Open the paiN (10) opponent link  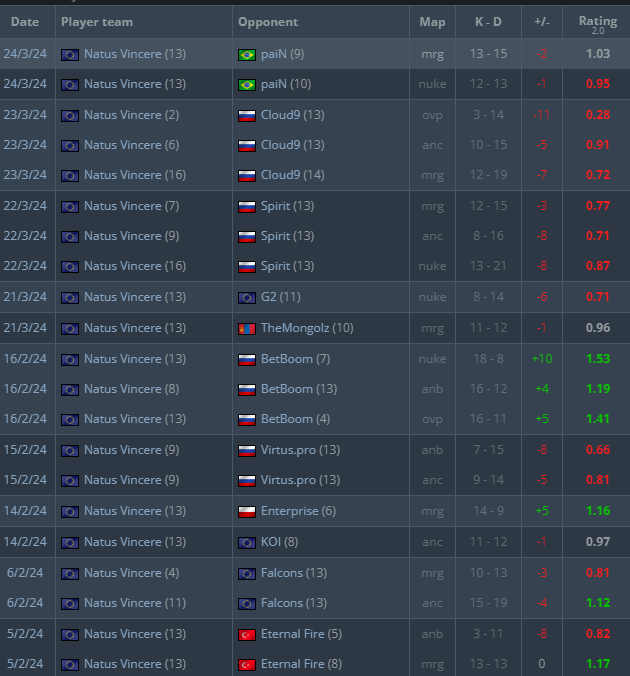(x=287, y=85)
